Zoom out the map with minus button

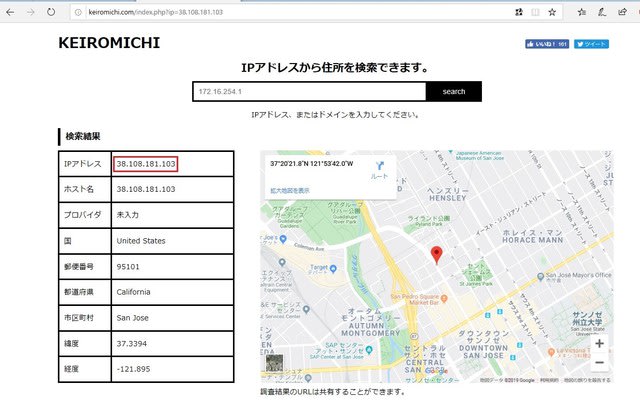pos(599,362)
